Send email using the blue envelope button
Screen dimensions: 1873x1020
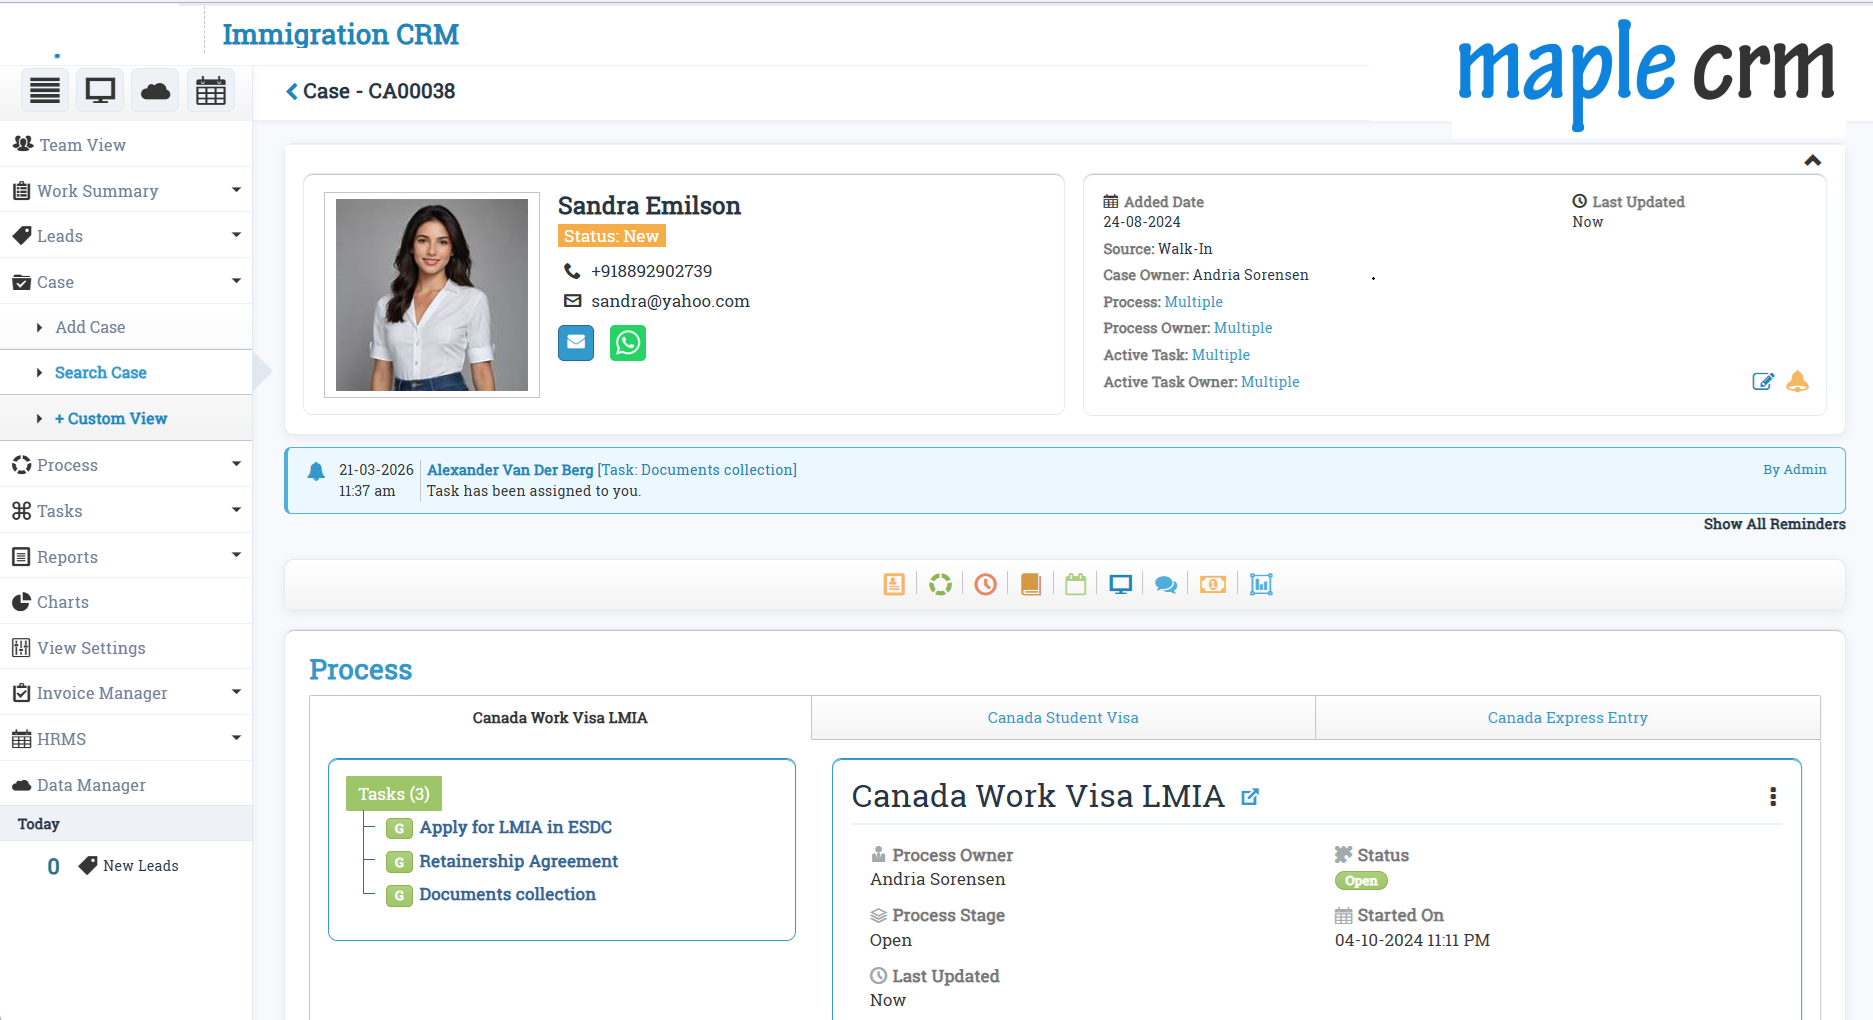coord(576,343)
